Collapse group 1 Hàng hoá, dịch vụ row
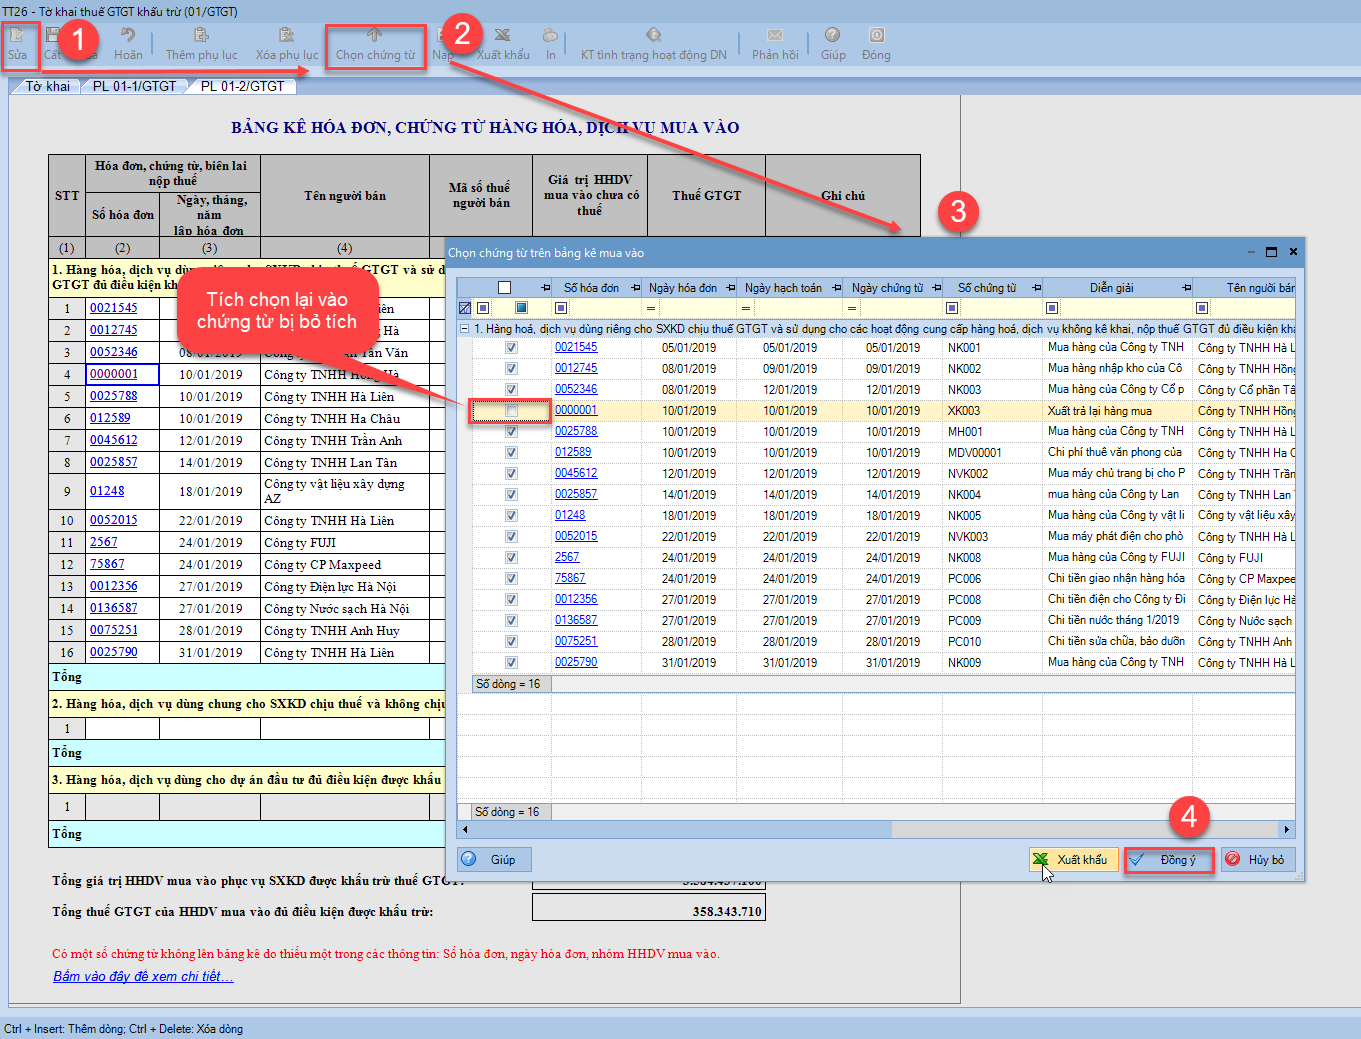This screenshot has height=1039, width=1361. click(464, 328)
